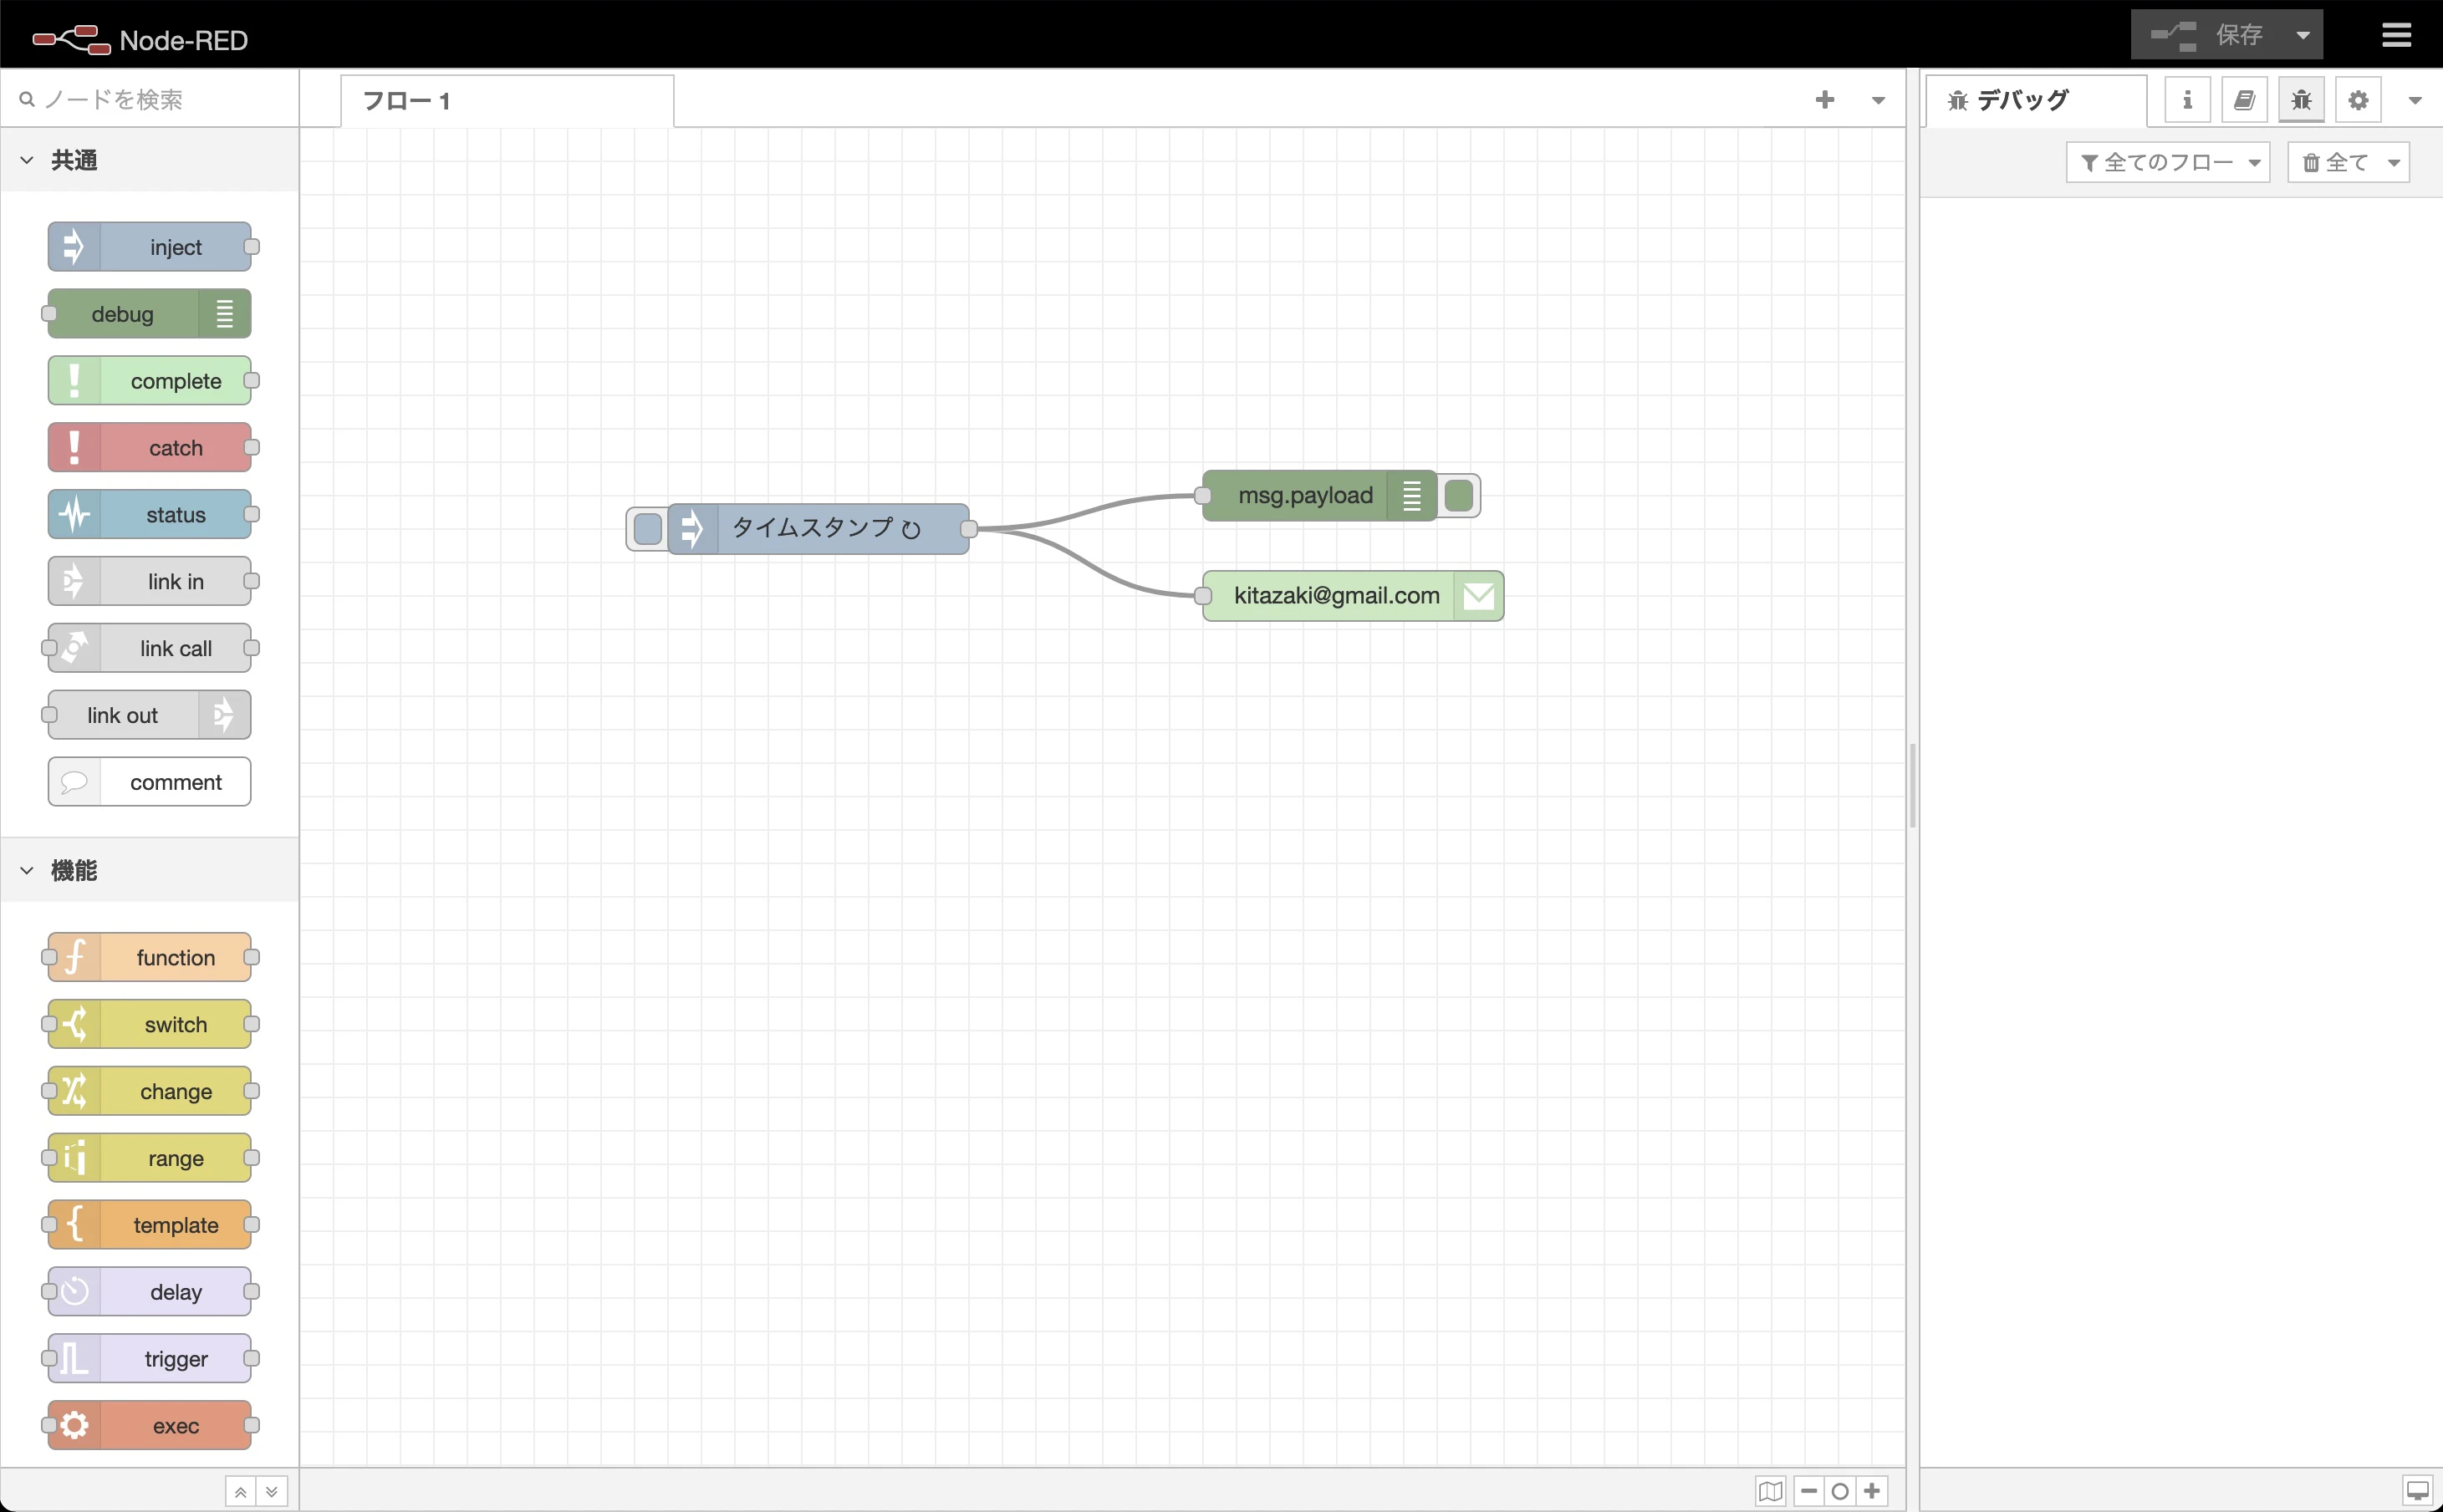Image resolution: width=2443 pixels, height=1512 pixels.
Task: Open the info sidebar tab icon
Action: coord(2187,100)
